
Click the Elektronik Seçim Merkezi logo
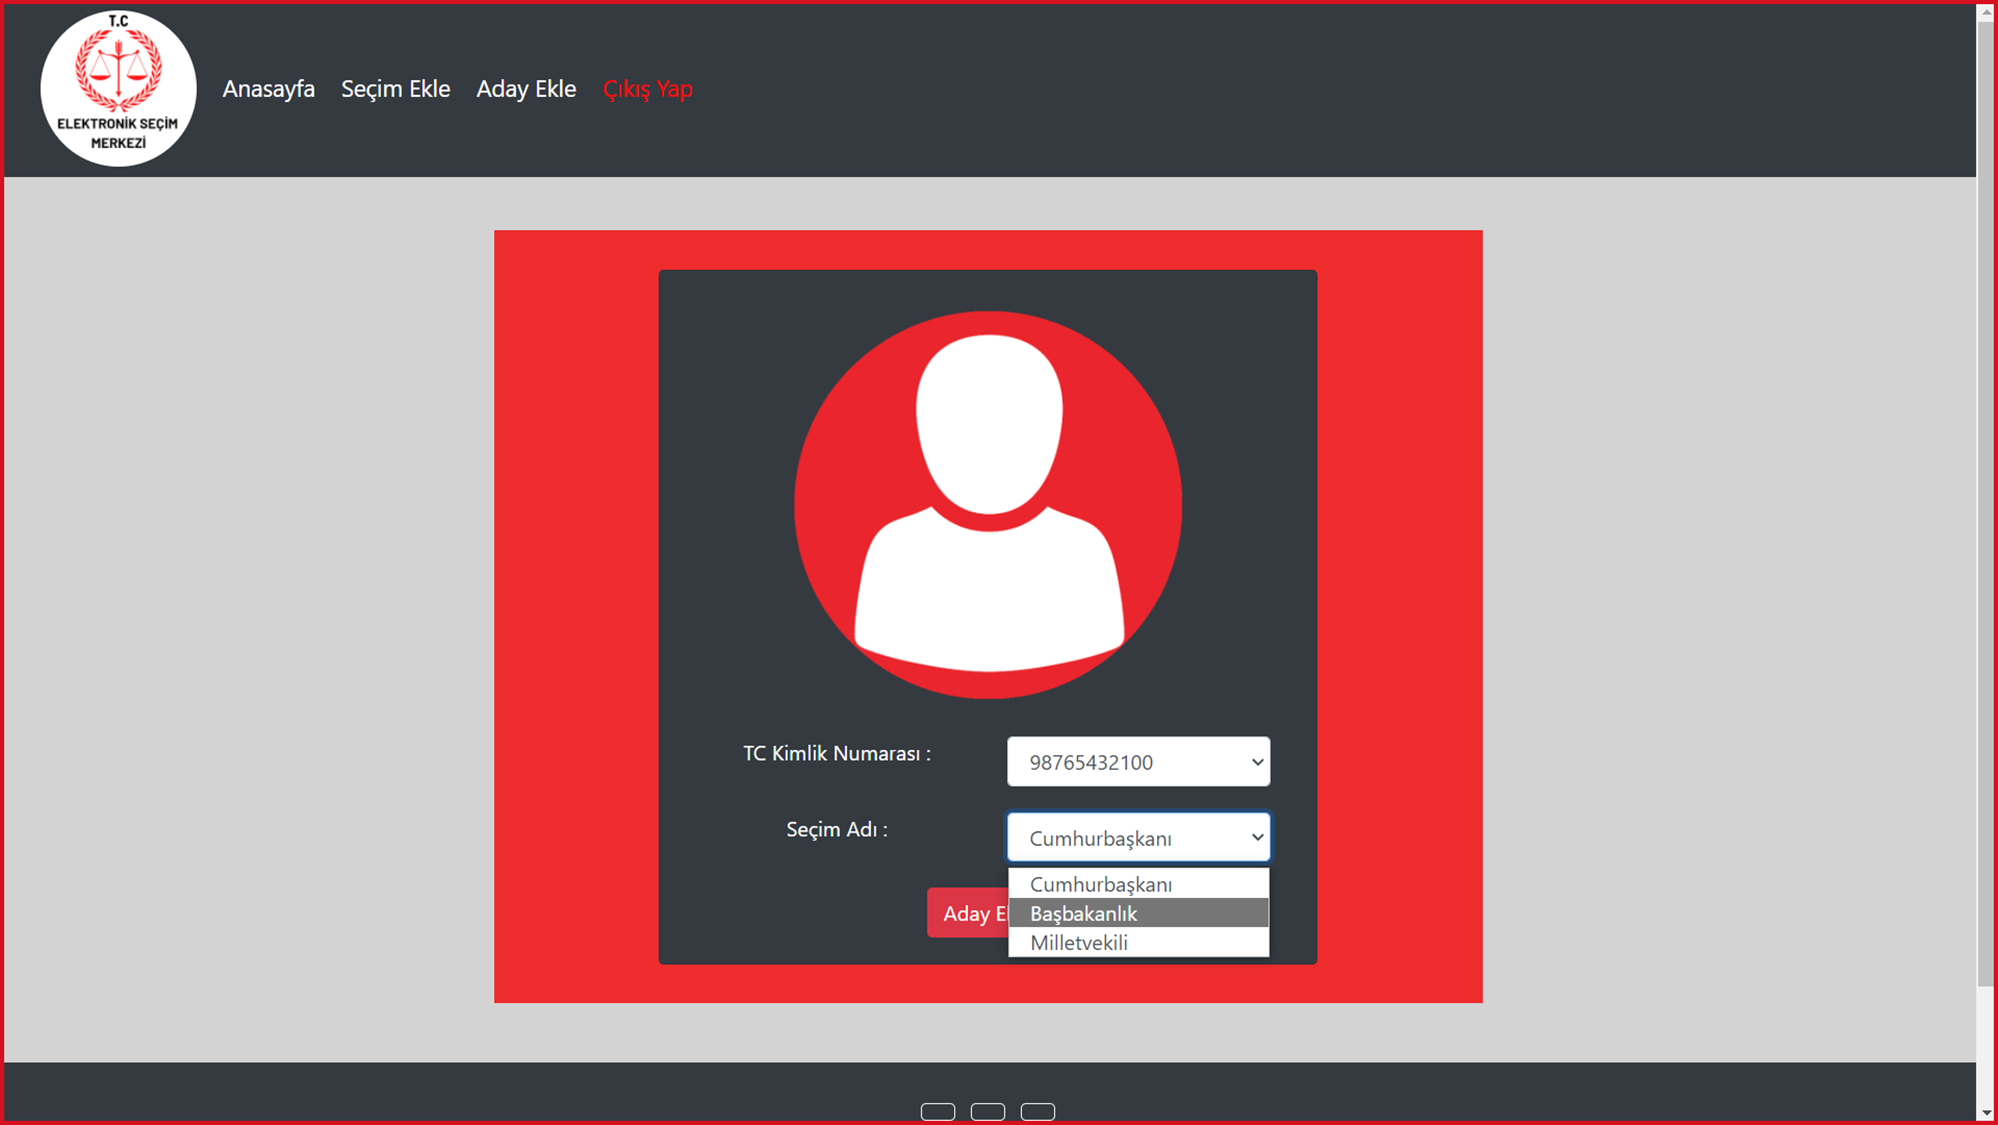coord(118,88)
